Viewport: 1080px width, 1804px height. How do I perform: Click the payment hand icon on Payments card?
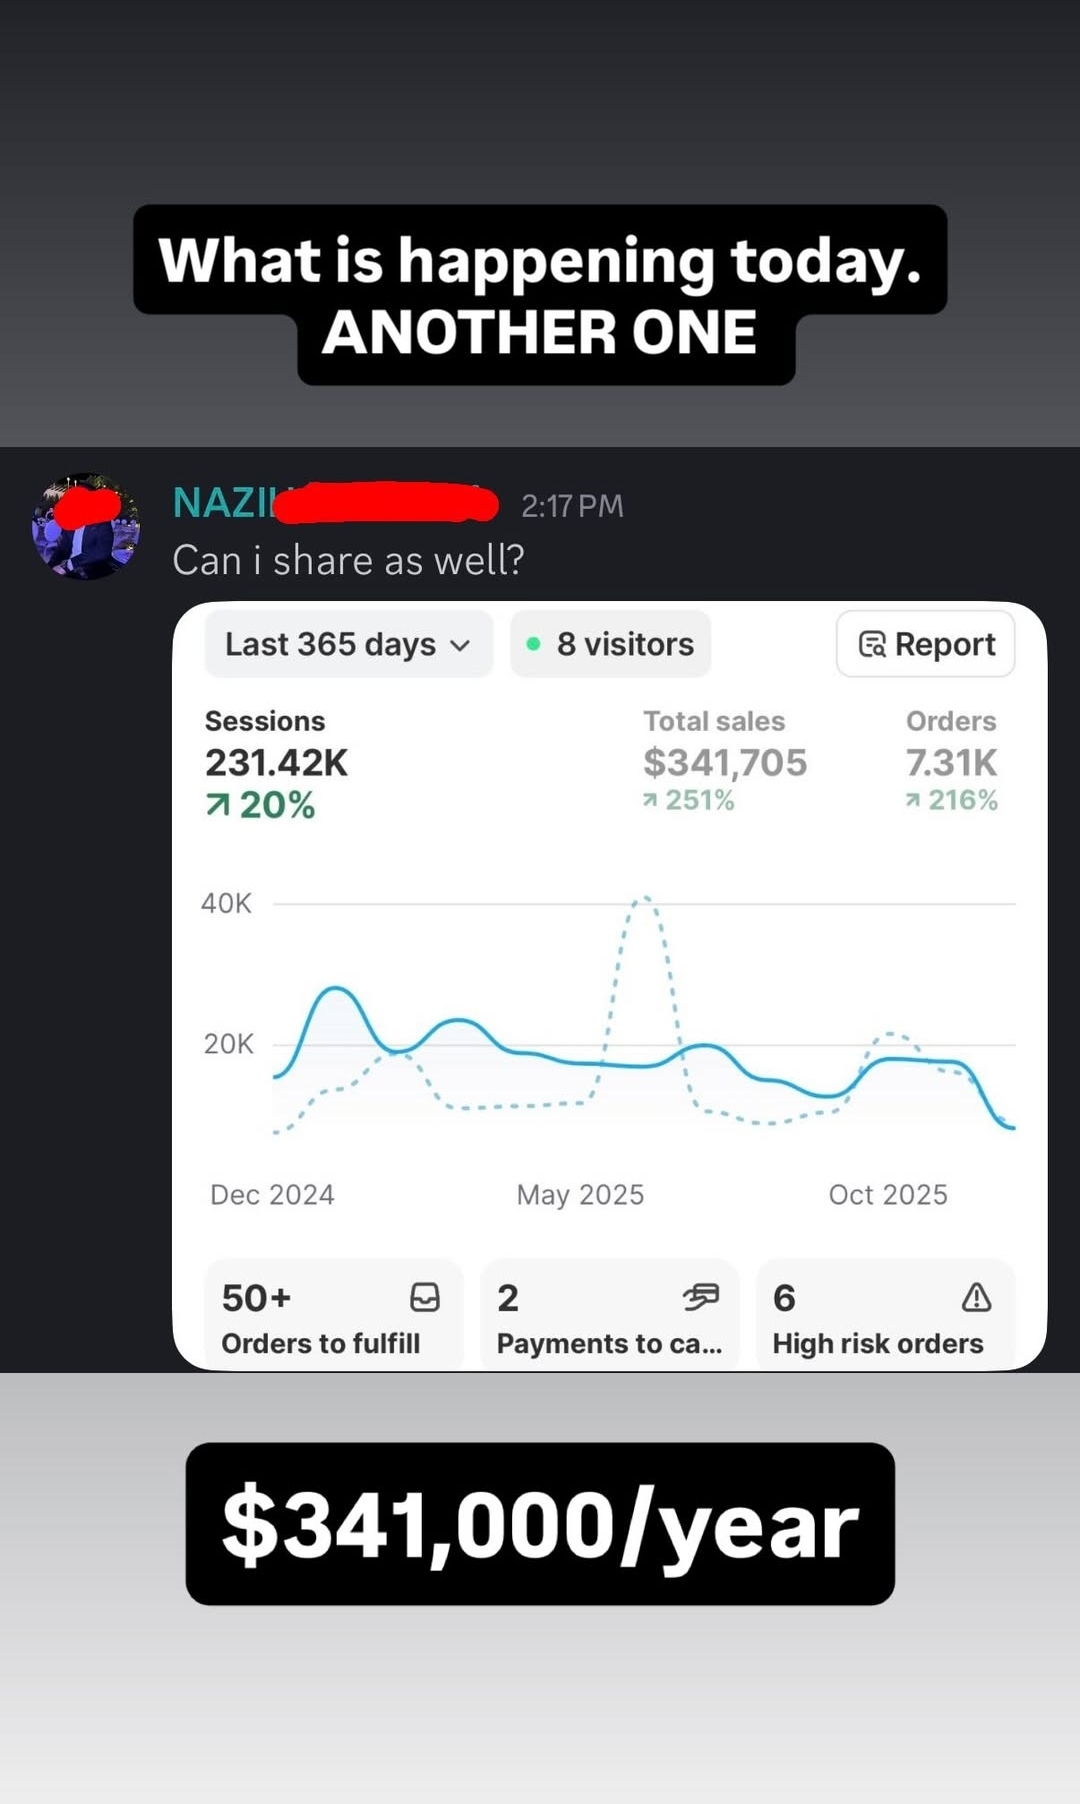(700, 1297)
